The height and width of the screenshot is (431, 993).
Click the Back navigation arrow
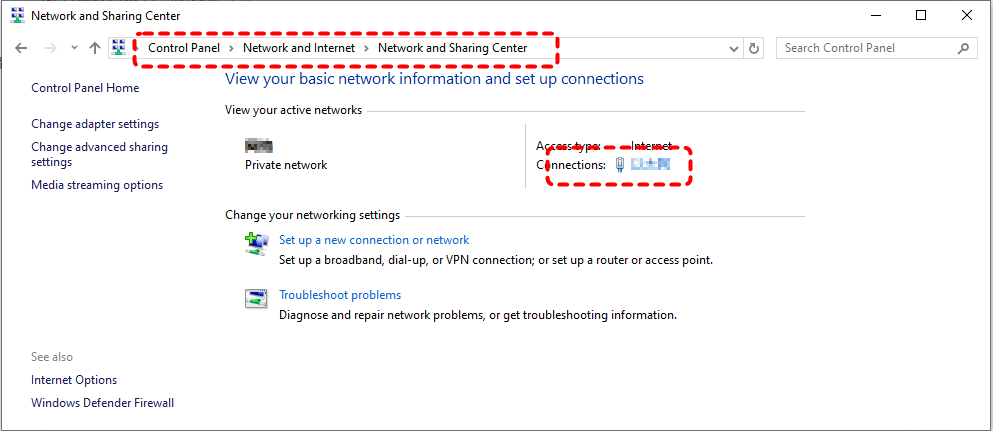tap(21, 48)
